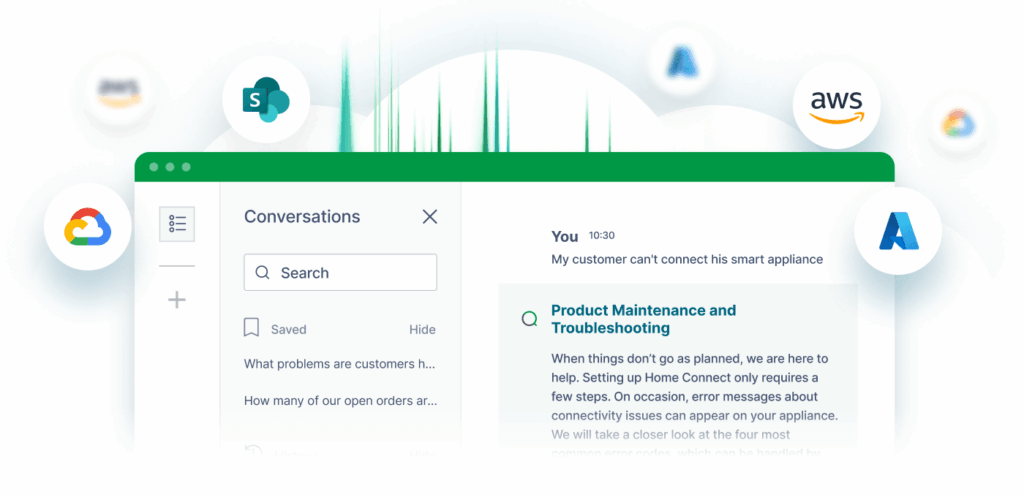Hide the Saved conversations section
The height and width of the screenshot is (497, 1024).
[422, 329]
